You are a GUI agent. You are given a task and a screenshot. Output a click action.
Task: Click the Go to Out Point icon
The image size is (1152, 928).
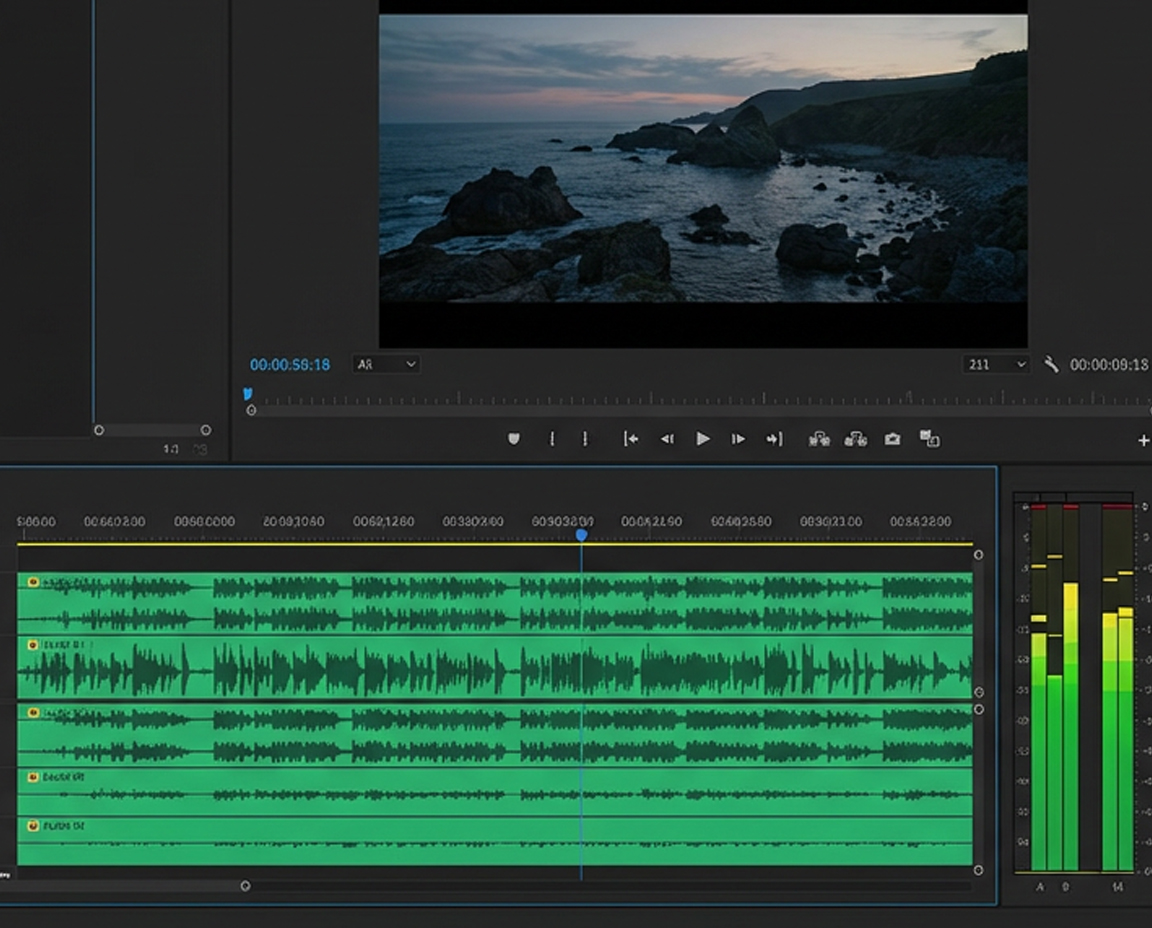(774, 438)
